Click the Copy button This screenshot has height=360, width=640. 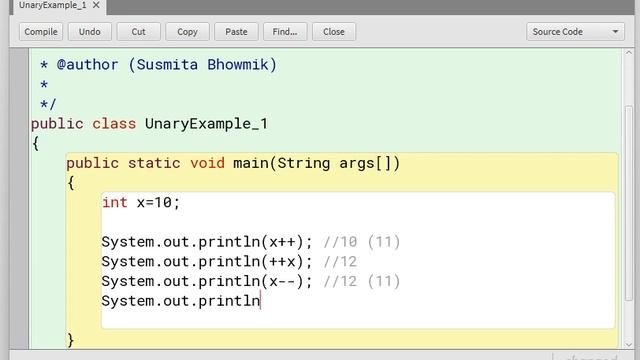point(187,32)
